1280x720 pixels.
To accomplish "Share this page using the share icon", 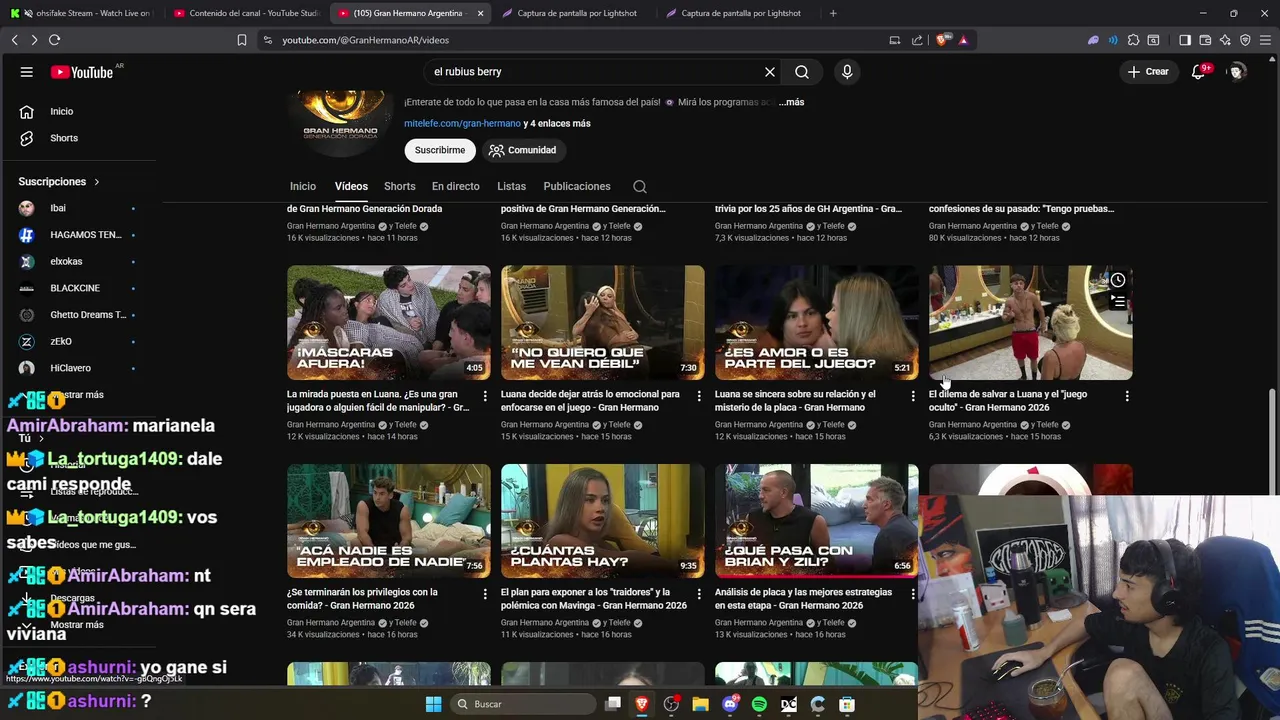I will pyautogui.click(x=917, y=40).
